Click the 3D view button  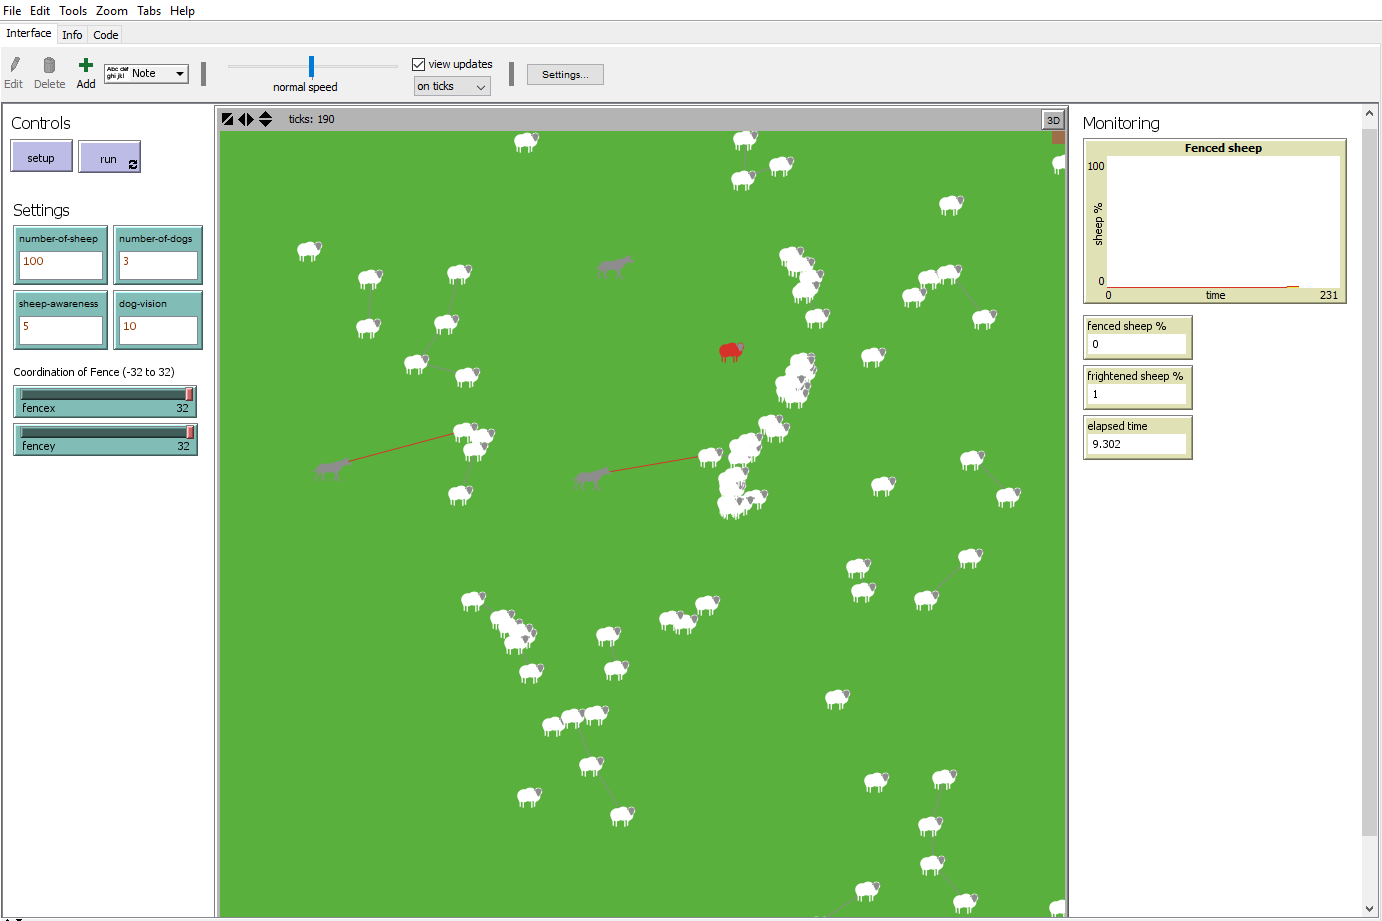point(1053,120)
